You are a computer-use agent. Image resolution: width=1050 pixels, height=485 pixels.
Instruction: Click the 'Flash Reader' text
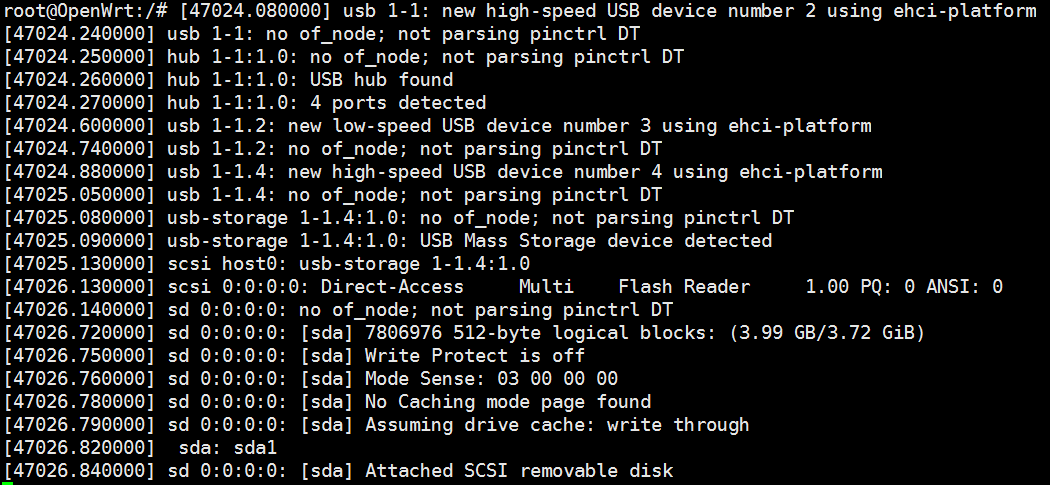(x=684, y=287)
